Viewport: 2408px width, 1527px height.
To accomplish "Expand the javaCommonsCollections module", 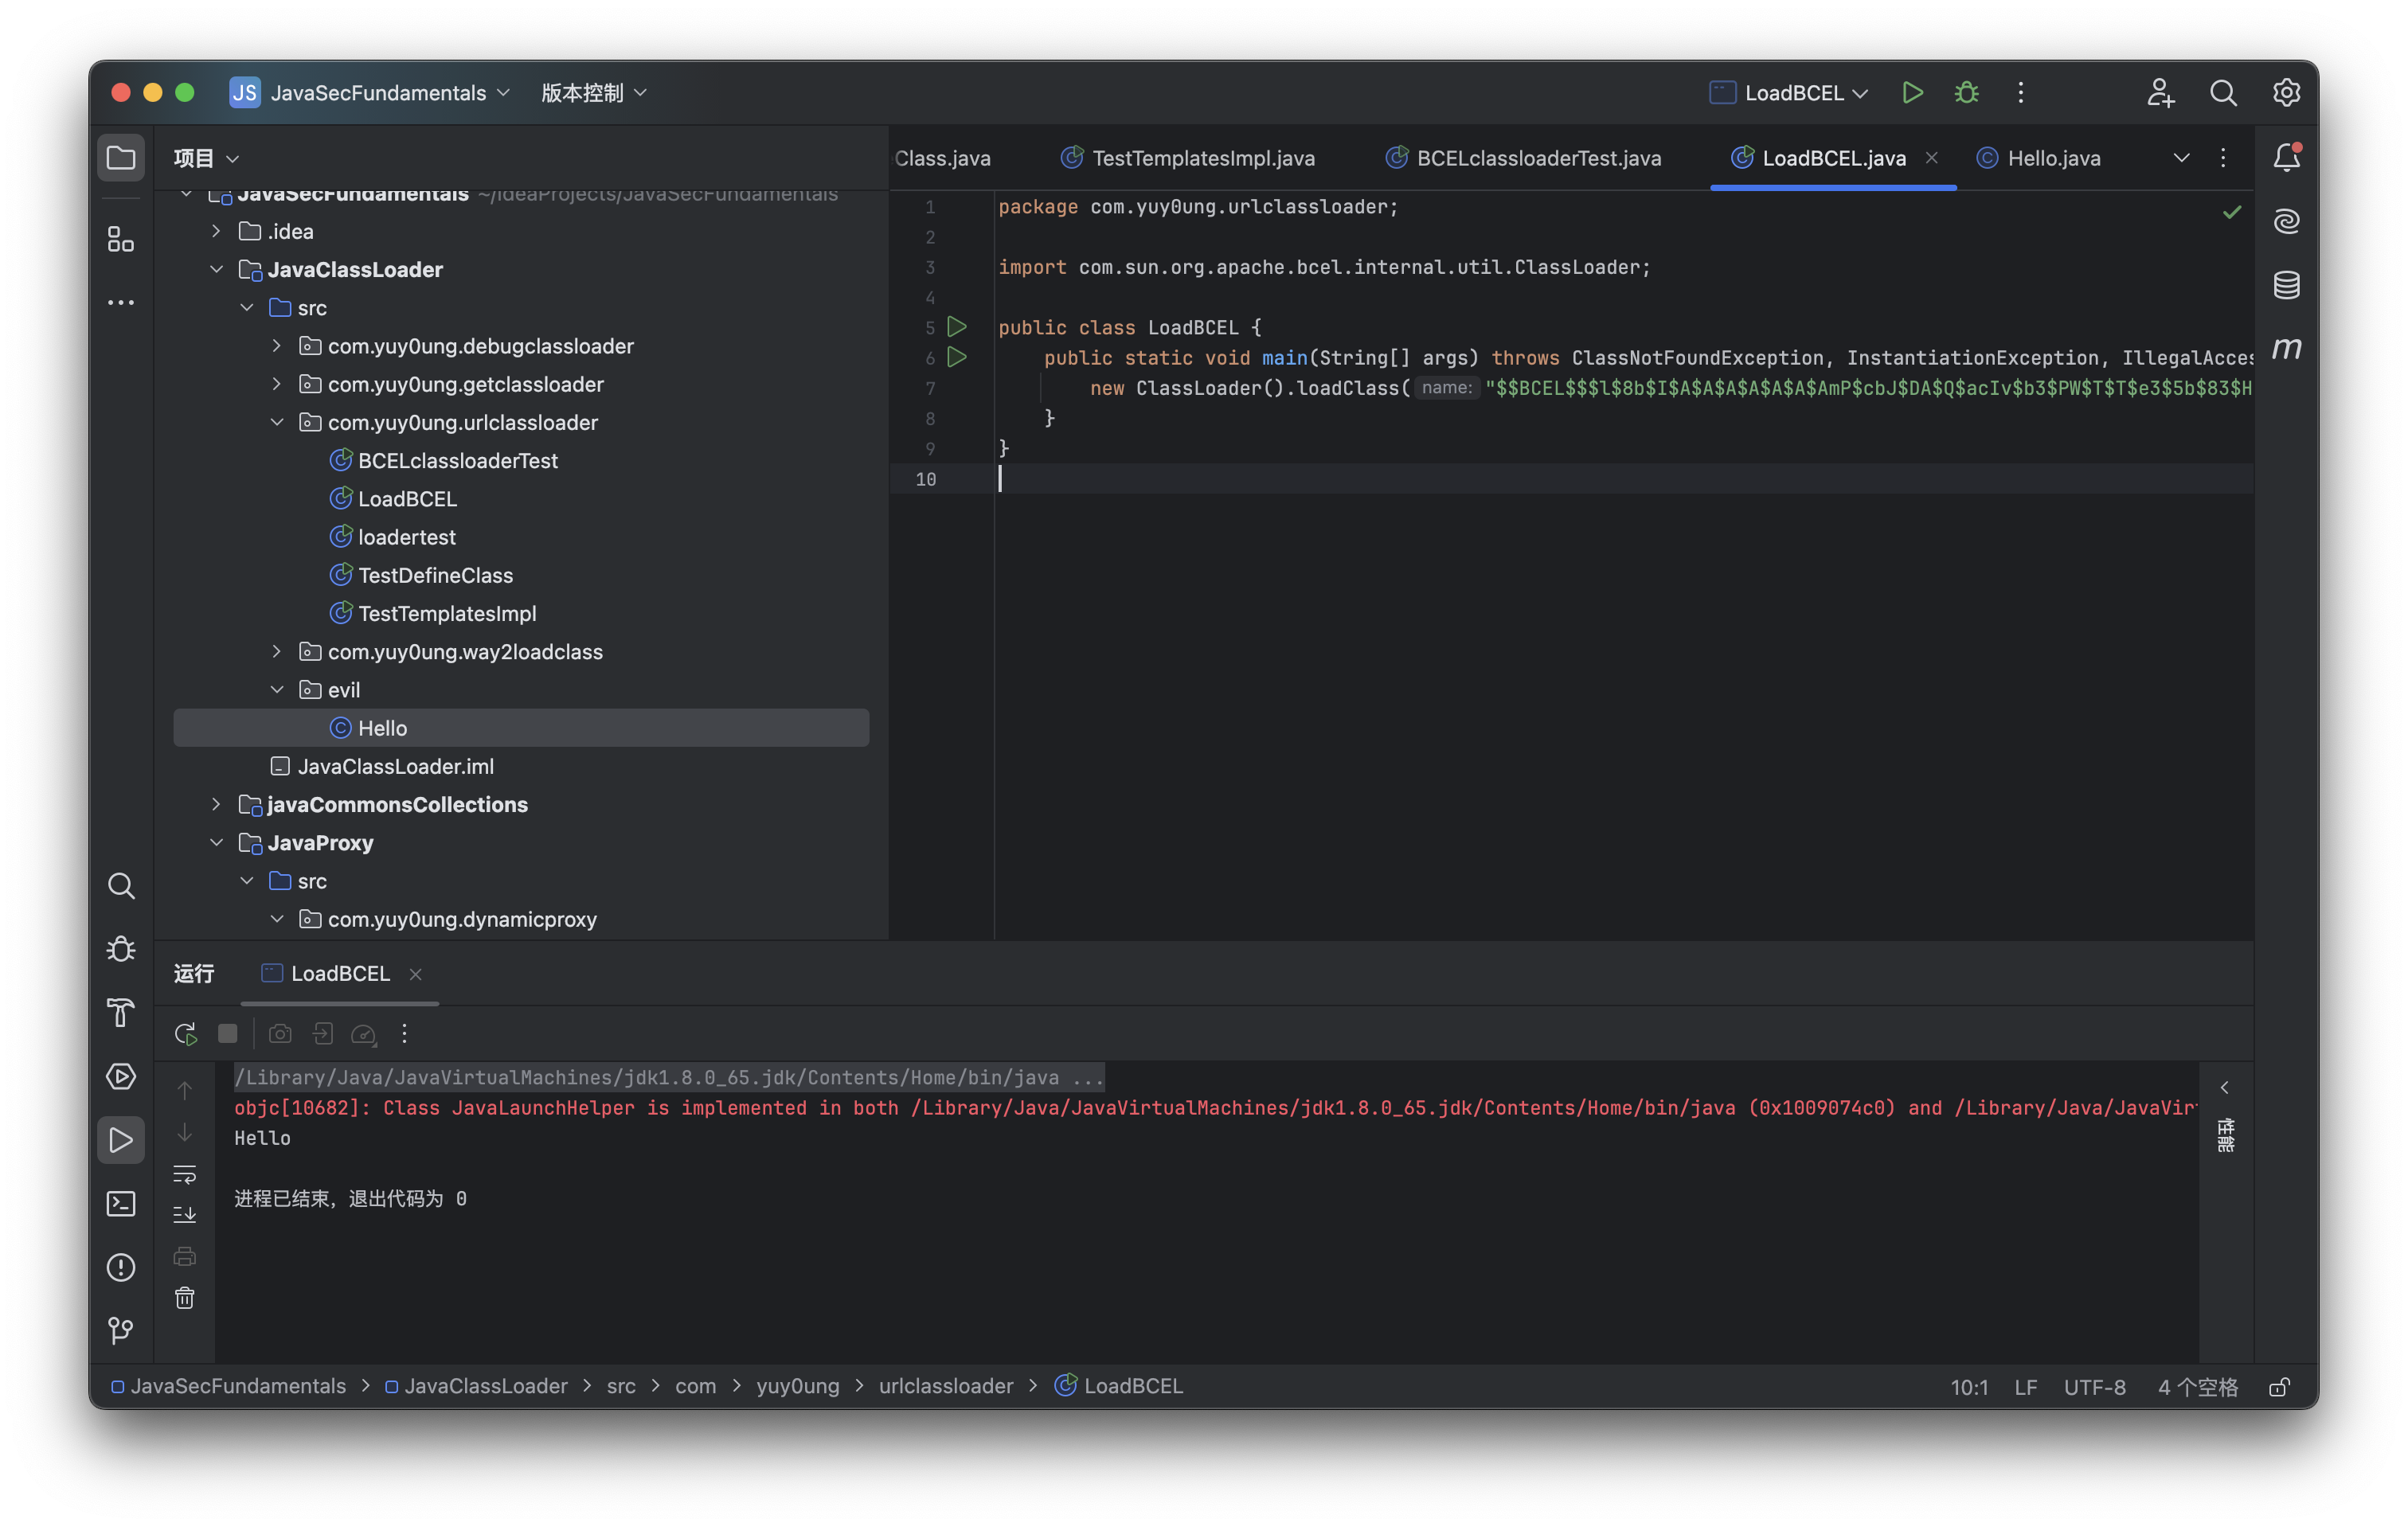I will (x=216, y=804).
